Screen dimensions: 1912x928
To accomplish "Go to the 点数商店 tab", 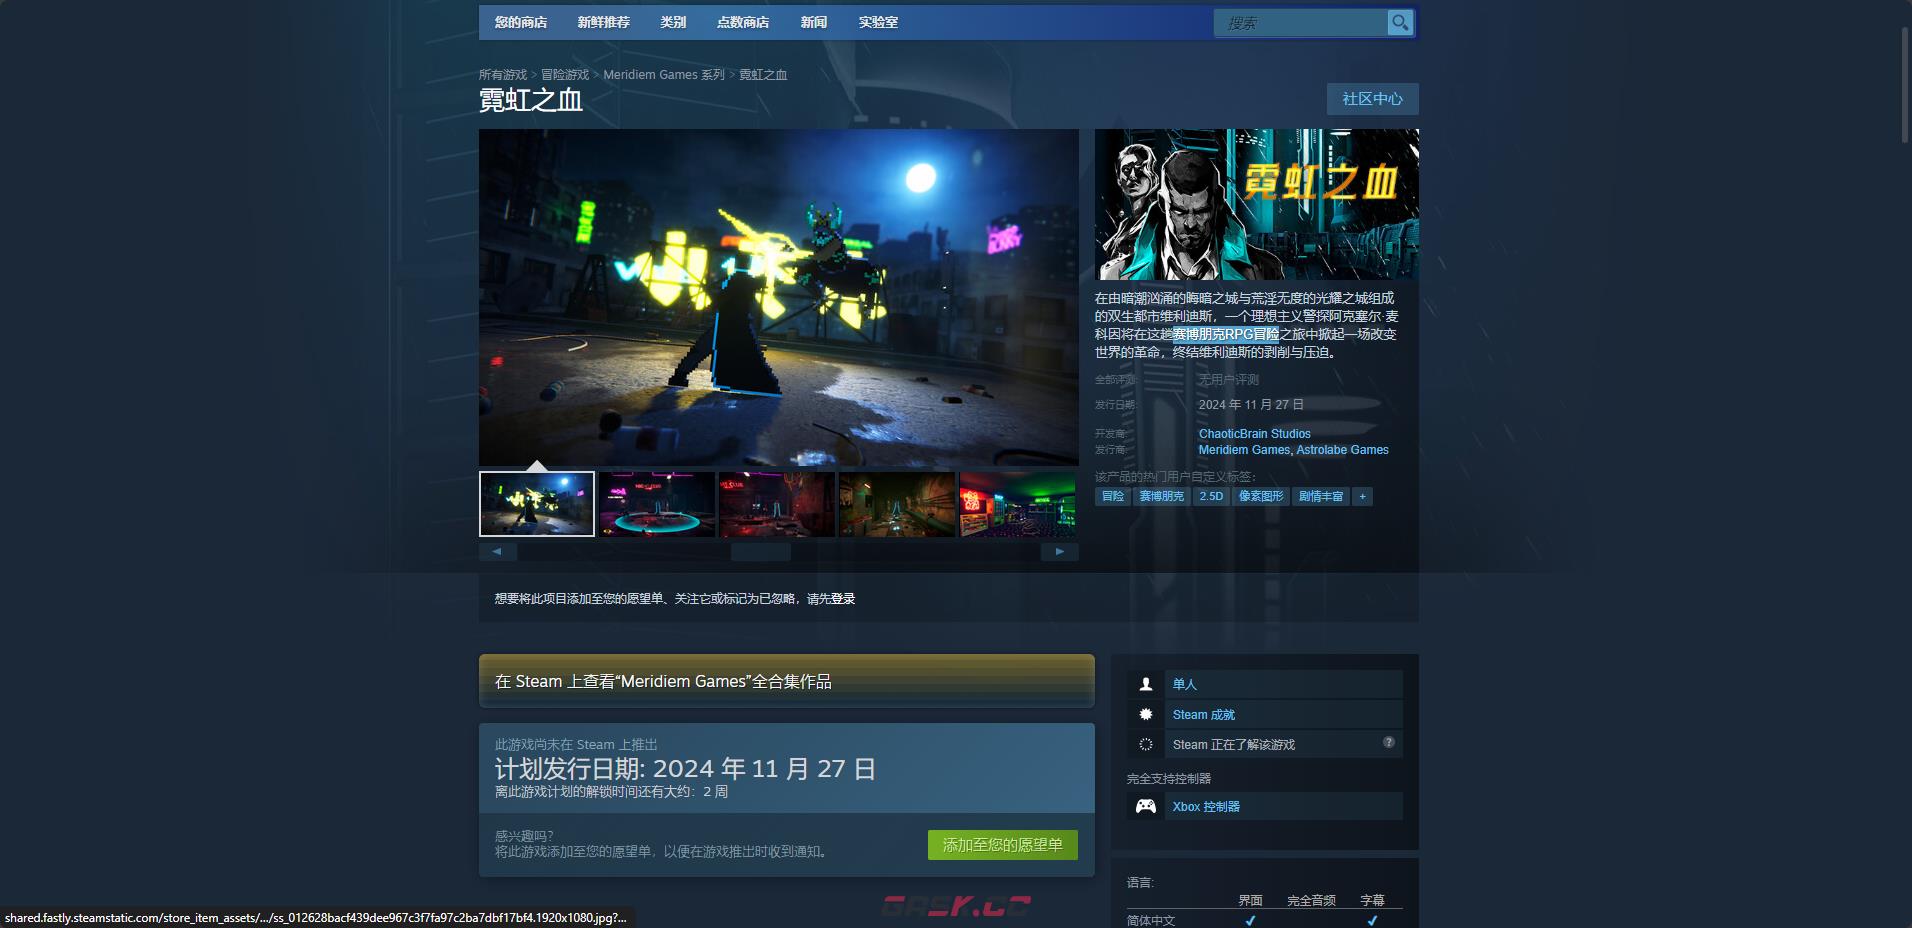I will pos(743,22).
